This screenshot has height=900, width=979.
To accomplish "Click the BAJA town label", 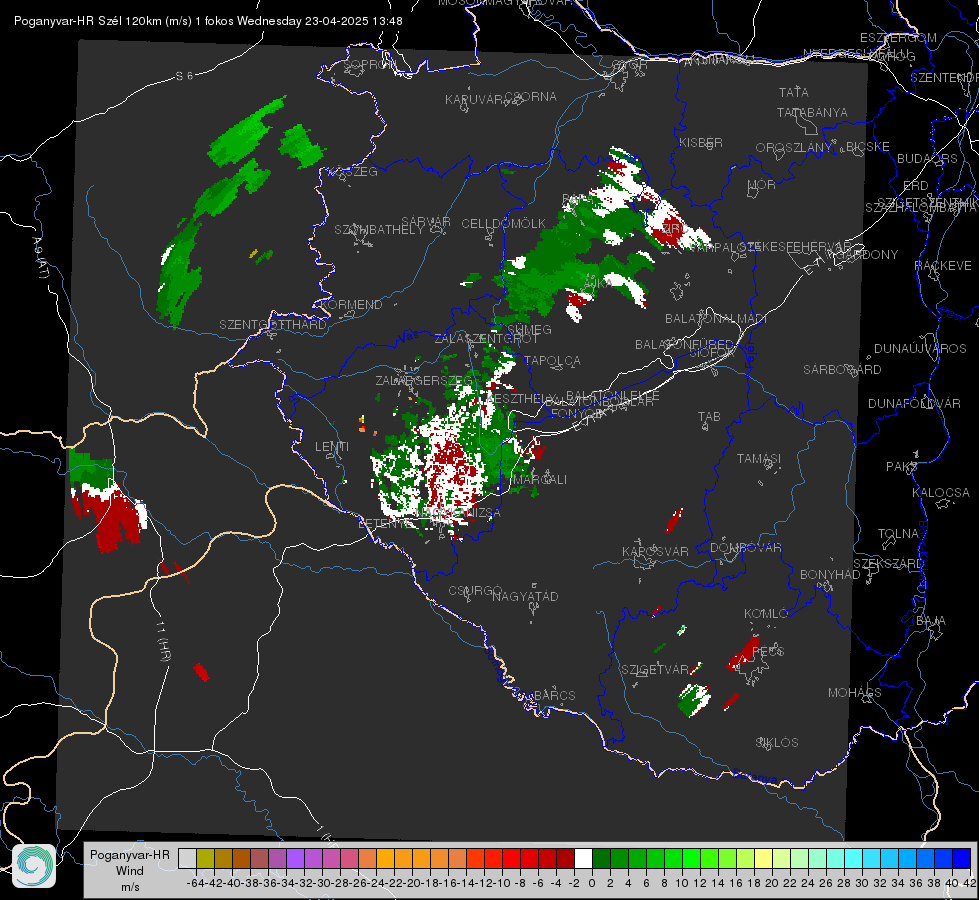I will coord(931,621).
